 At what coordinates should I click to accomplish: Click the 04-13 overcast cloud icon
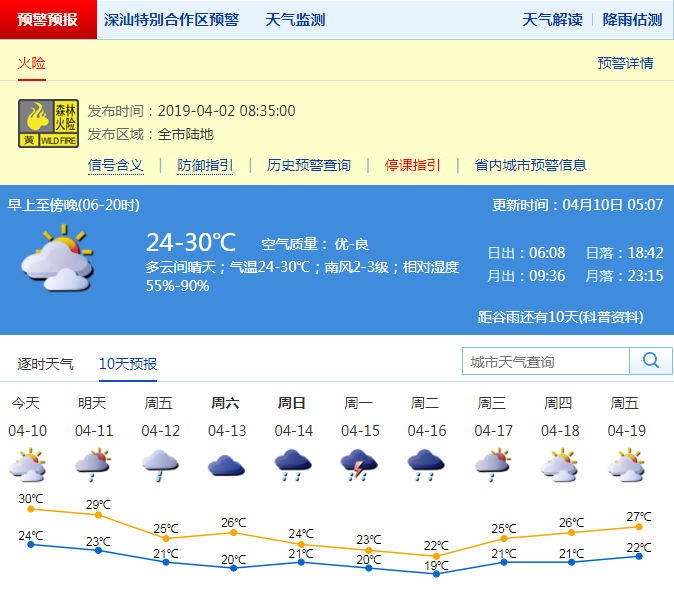(226, 465)
